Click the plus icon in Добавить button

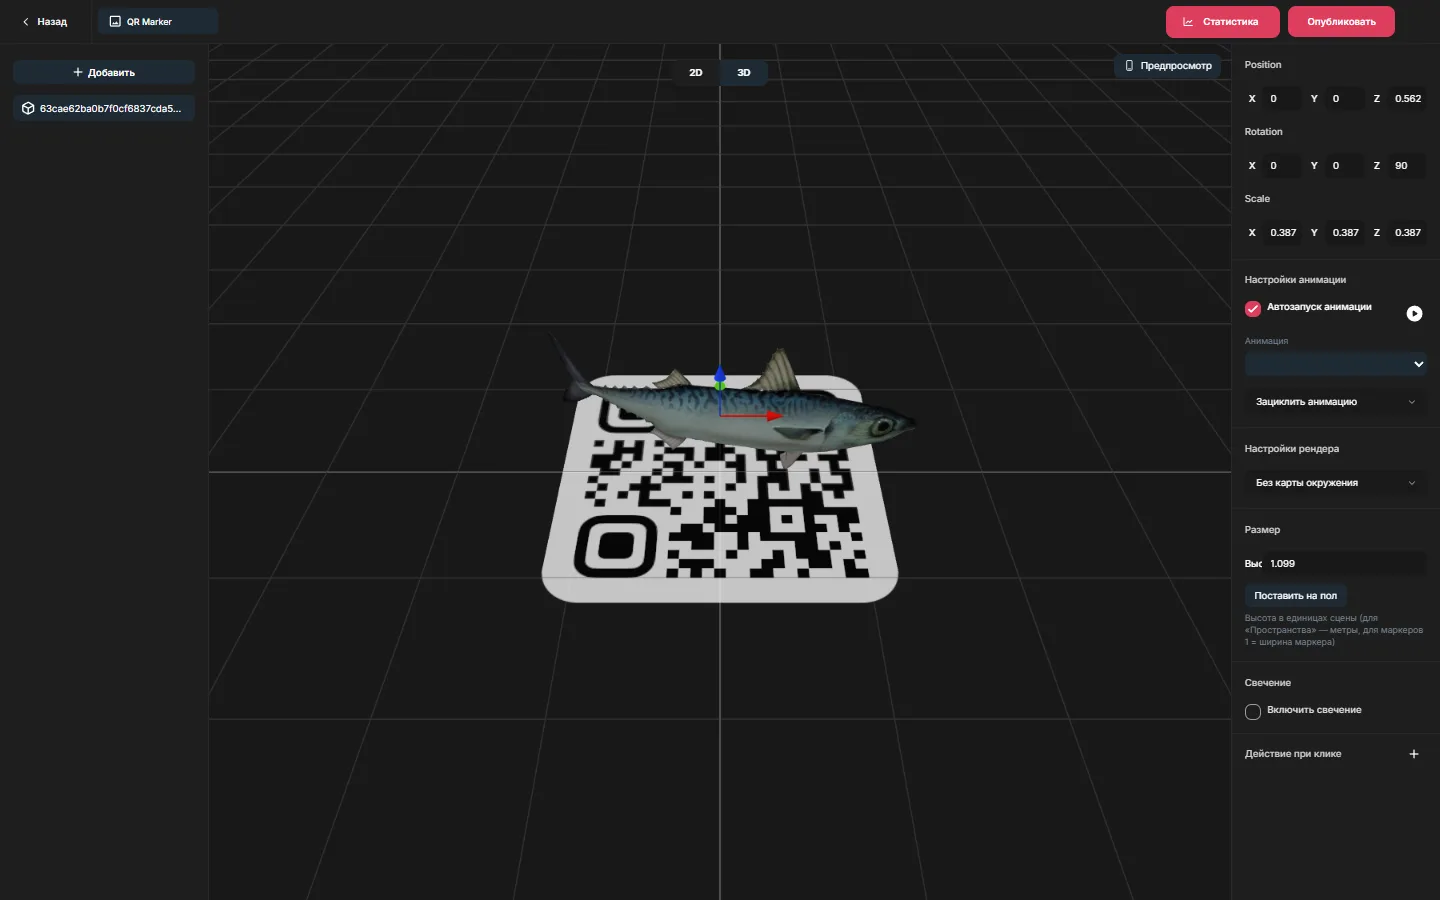(x=78, y=72)
